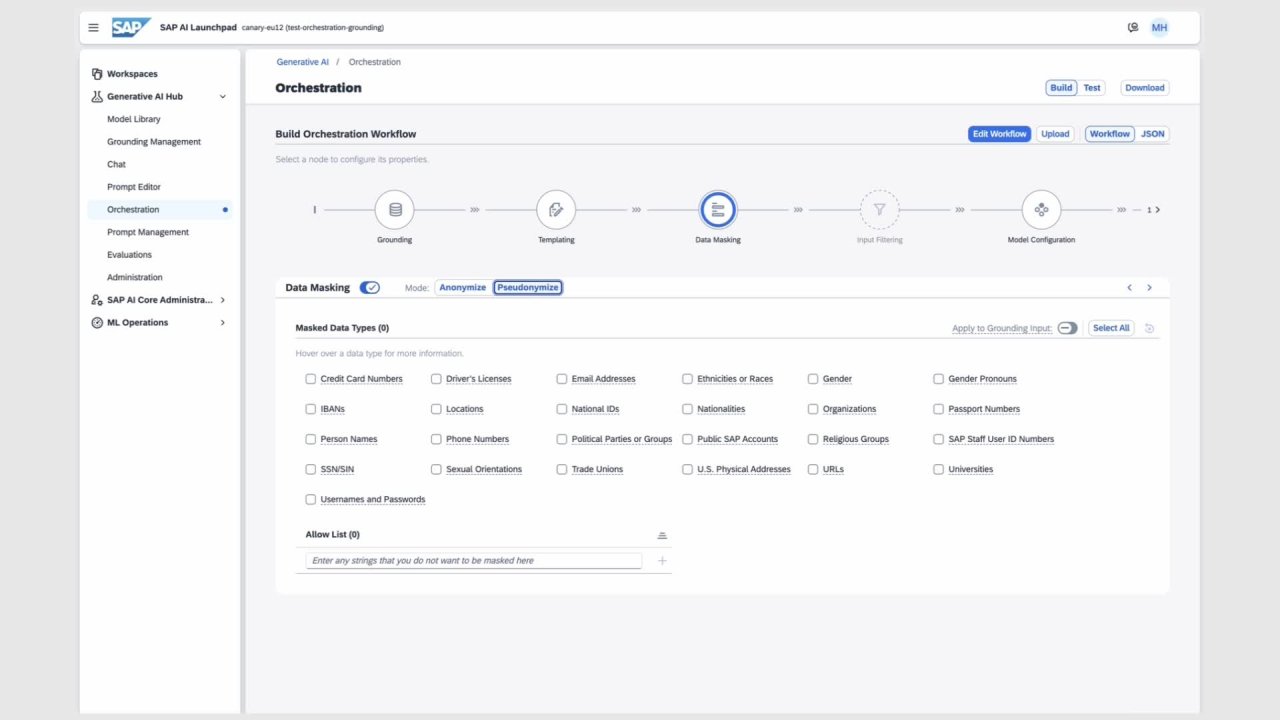This screenshot has height=720, width=1280.
Task: Tick the National IDs checkbox
Action: click(562, 409)
